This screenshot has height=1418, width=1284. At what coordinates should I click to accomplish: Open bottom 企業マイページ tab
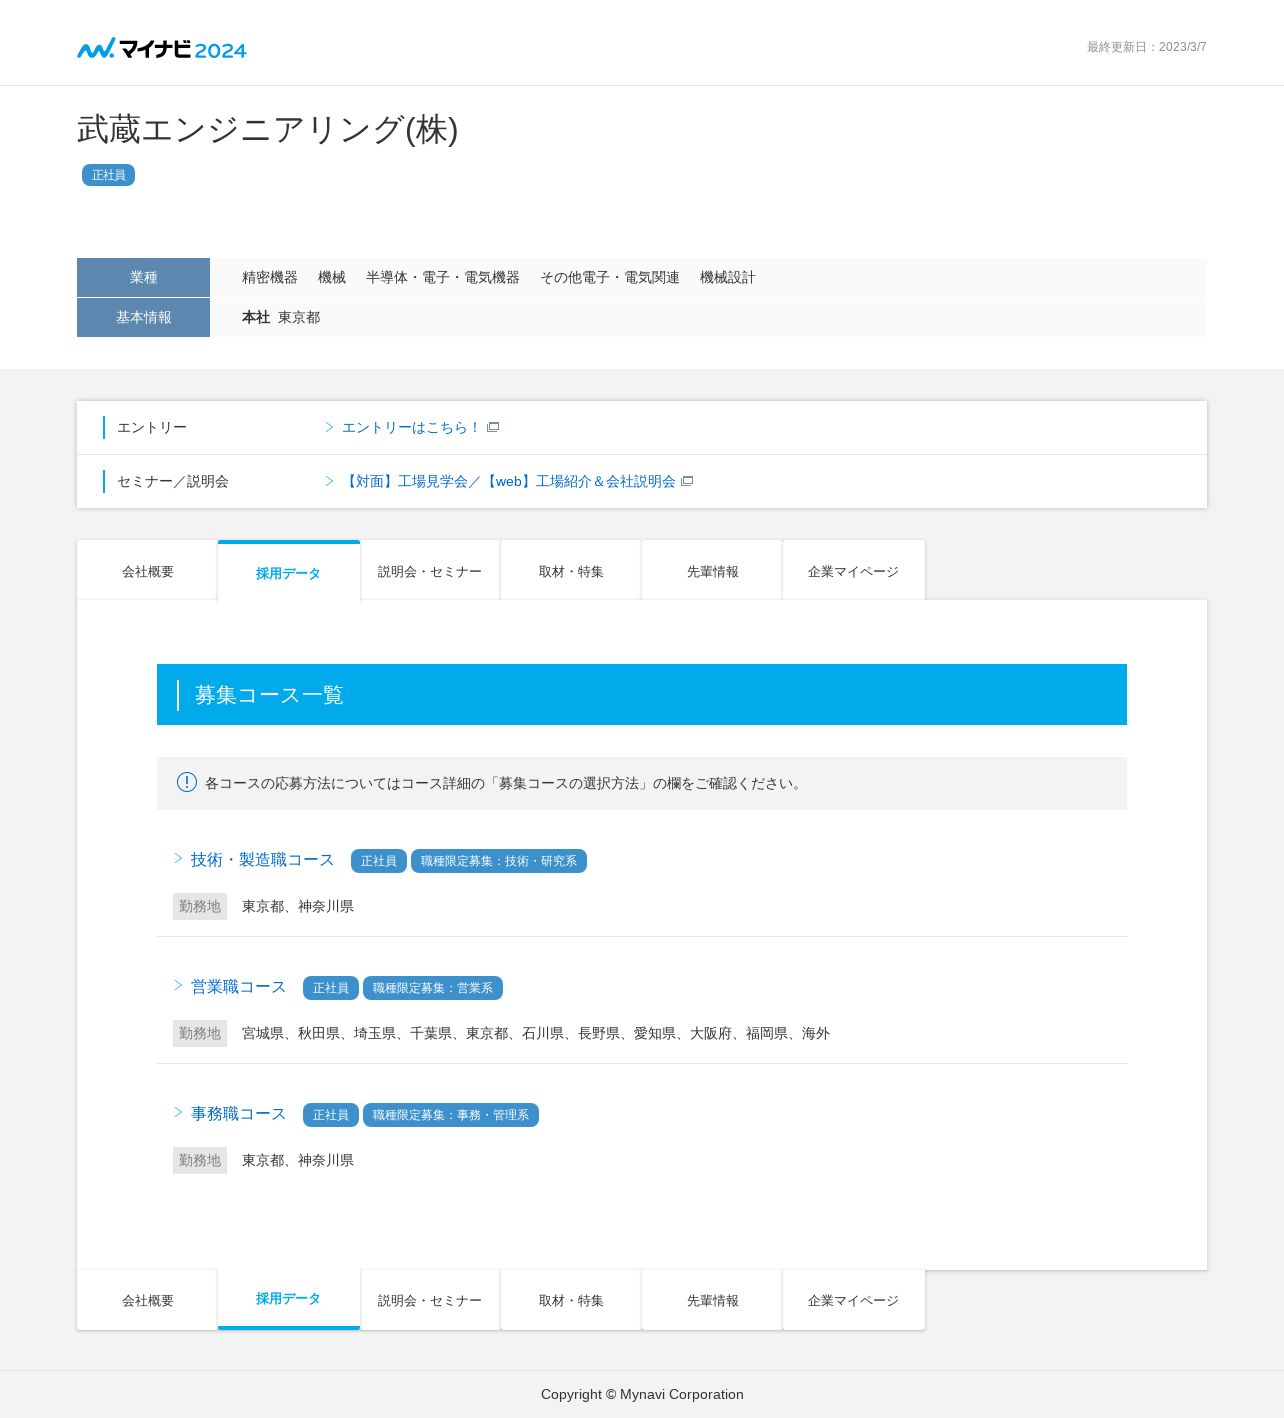click(853, 1300)
